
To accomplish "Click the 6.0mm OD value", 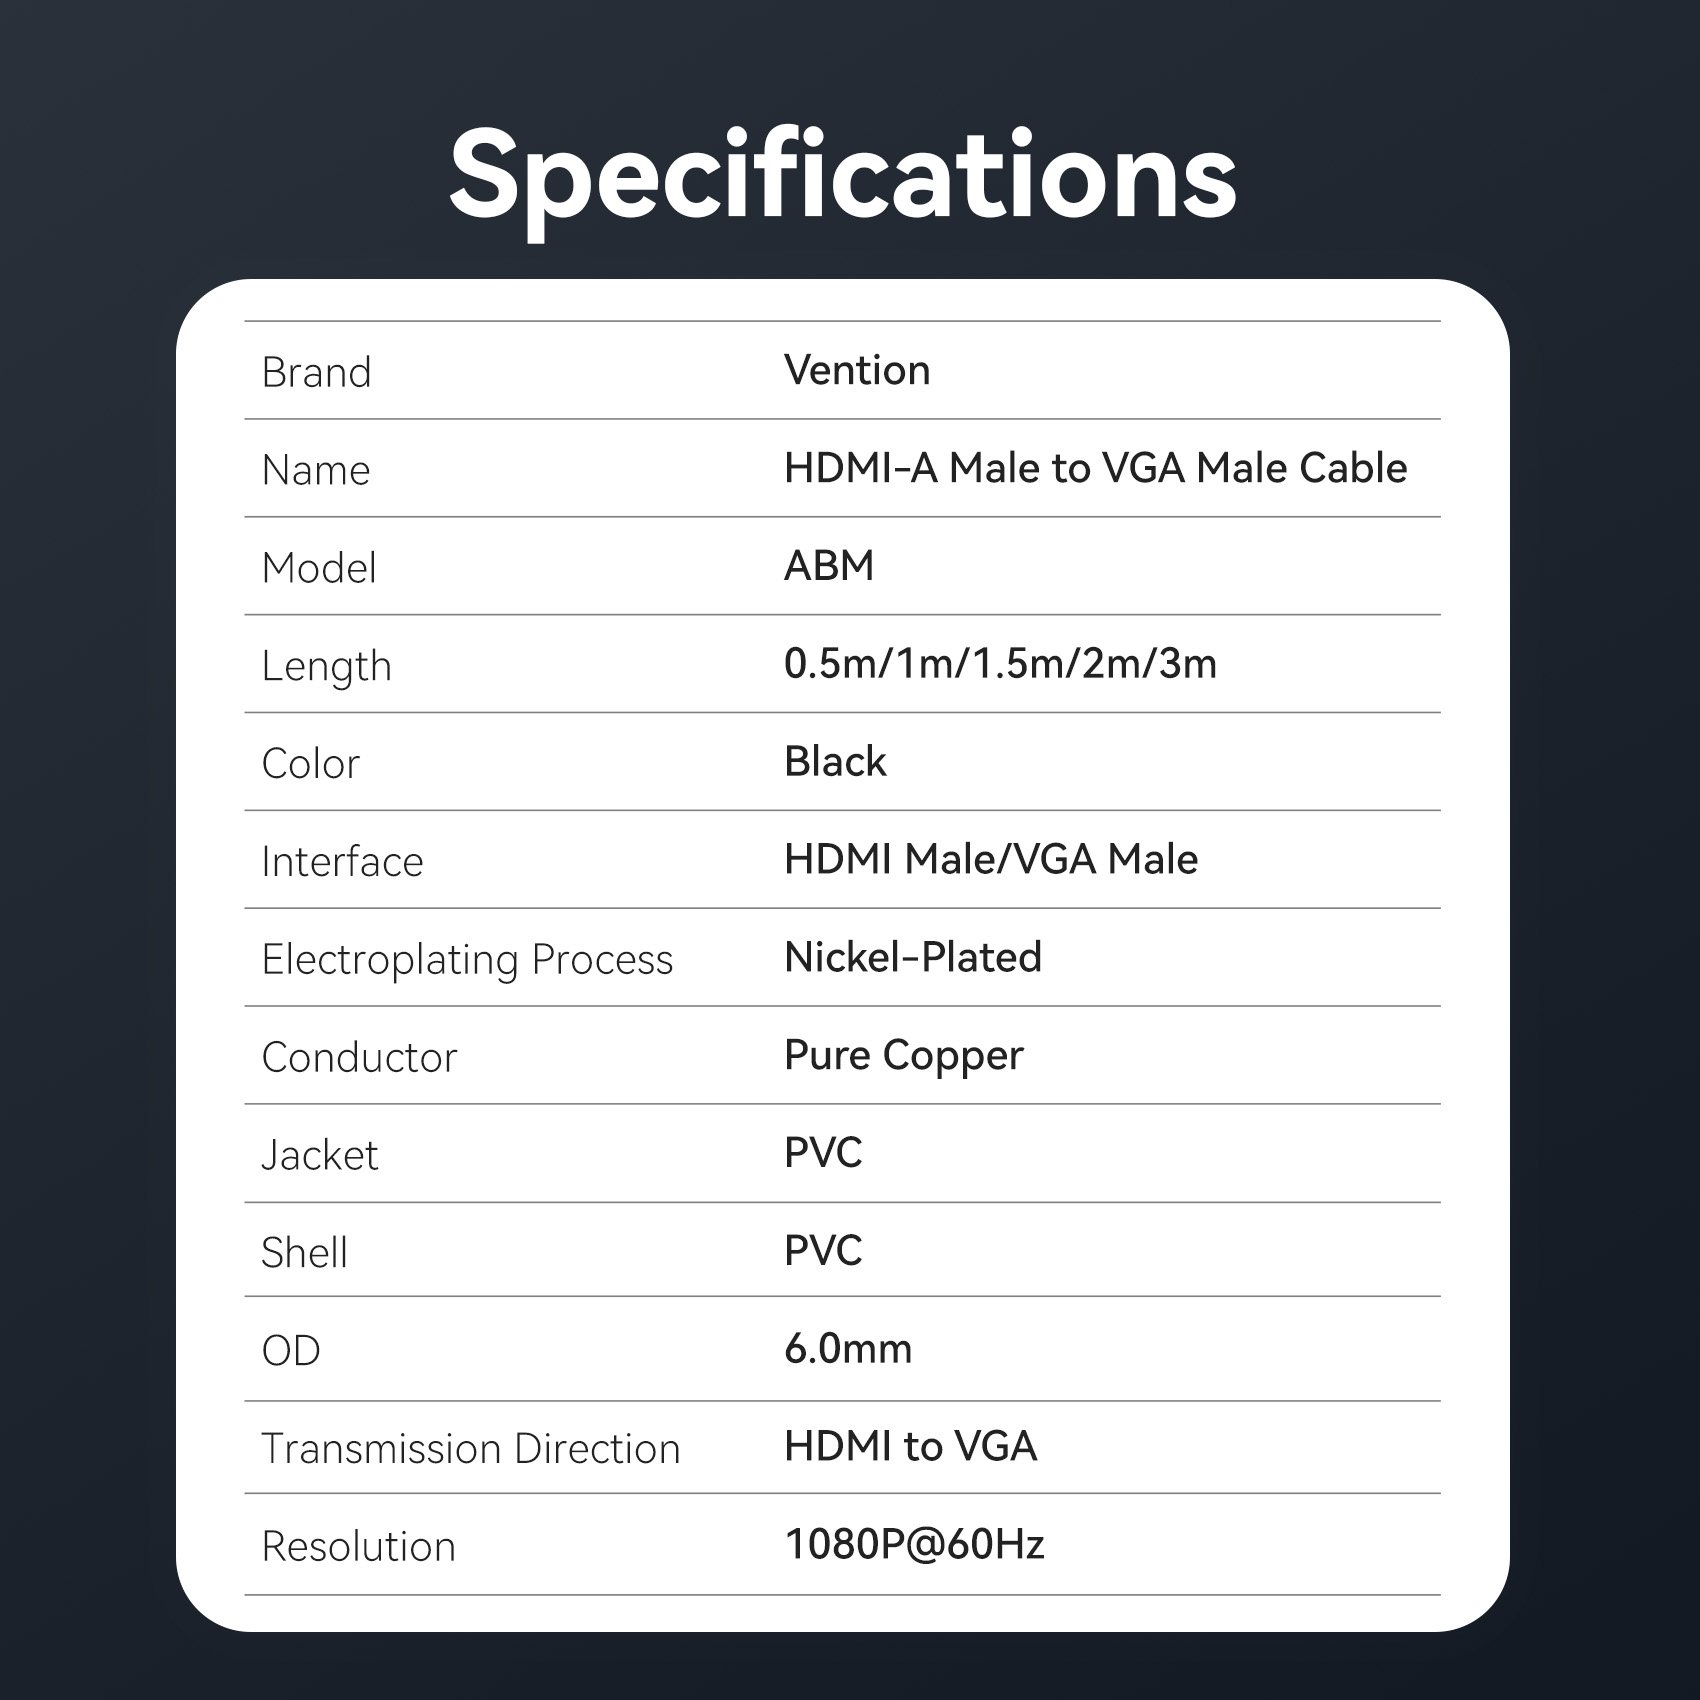I will tap(848, 1349).
